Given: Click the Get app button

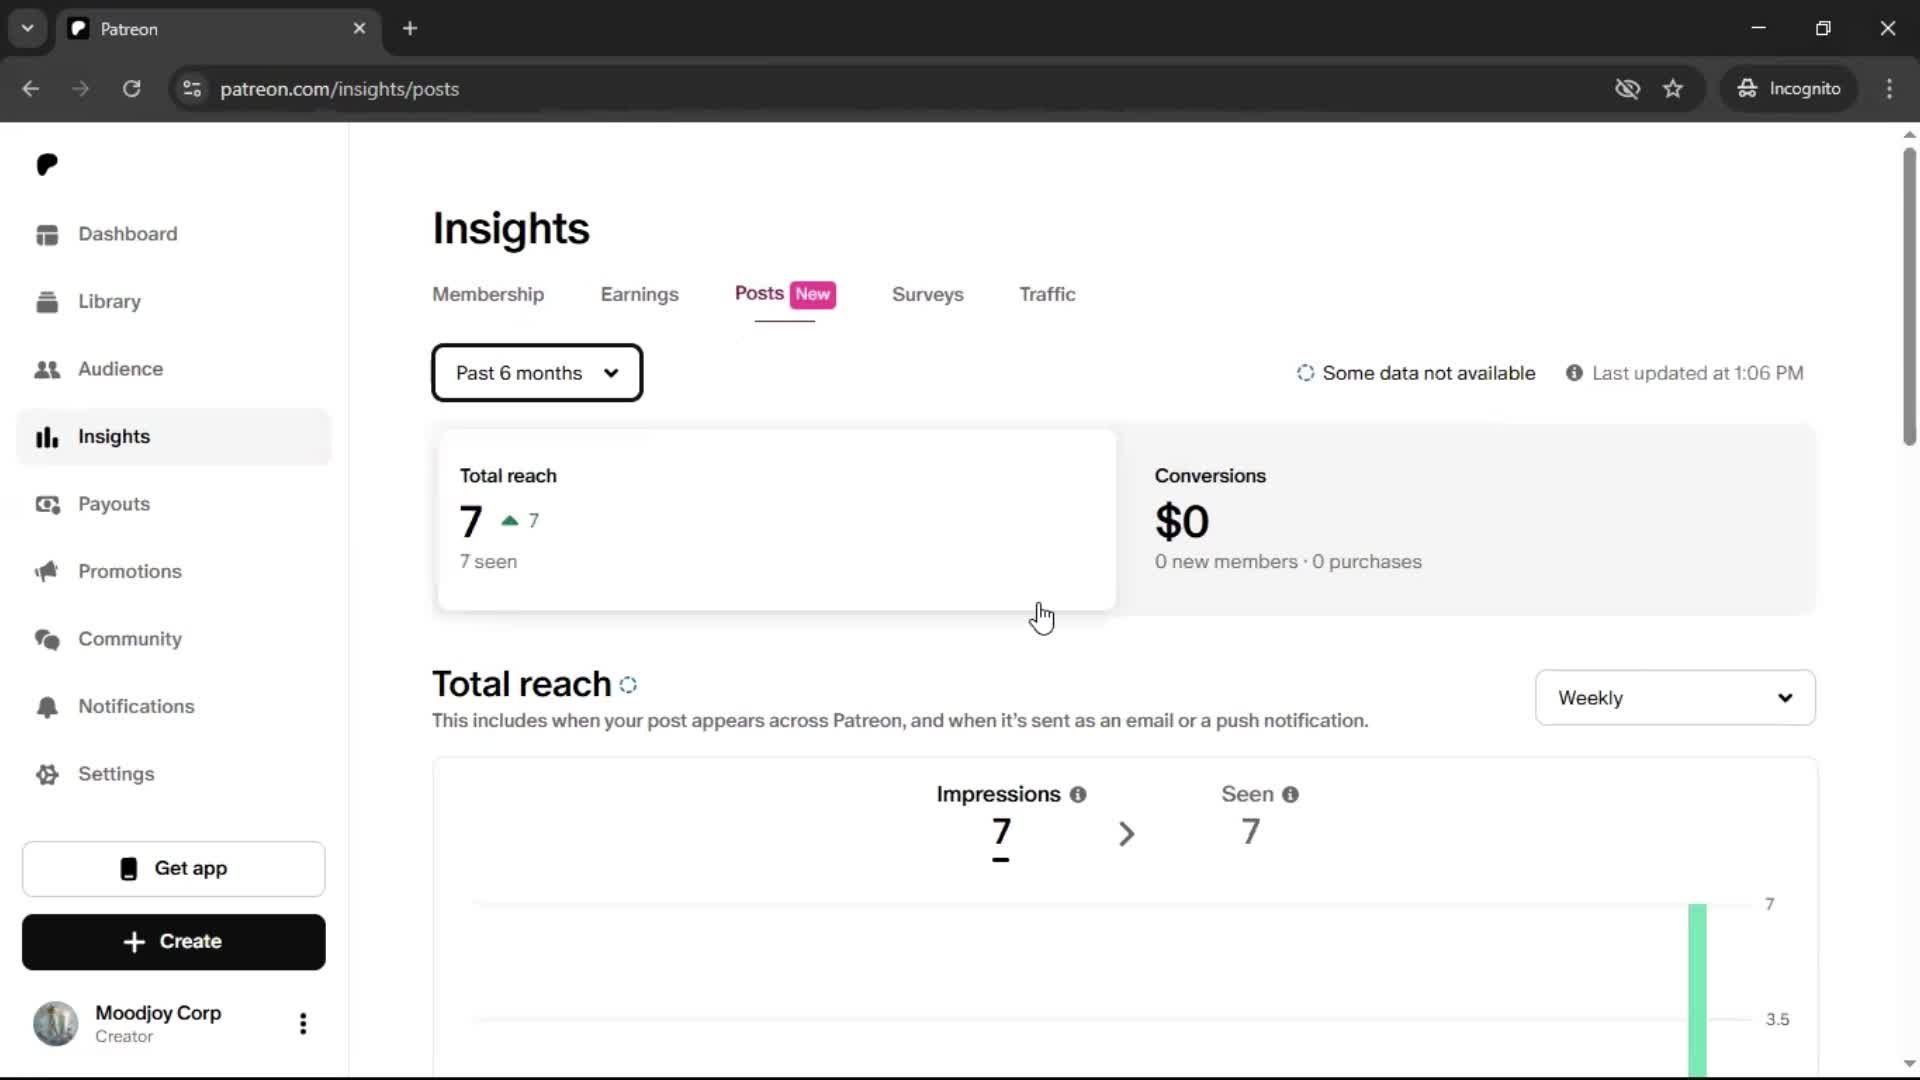Looking at the screenshot, I should click(174, 869).
